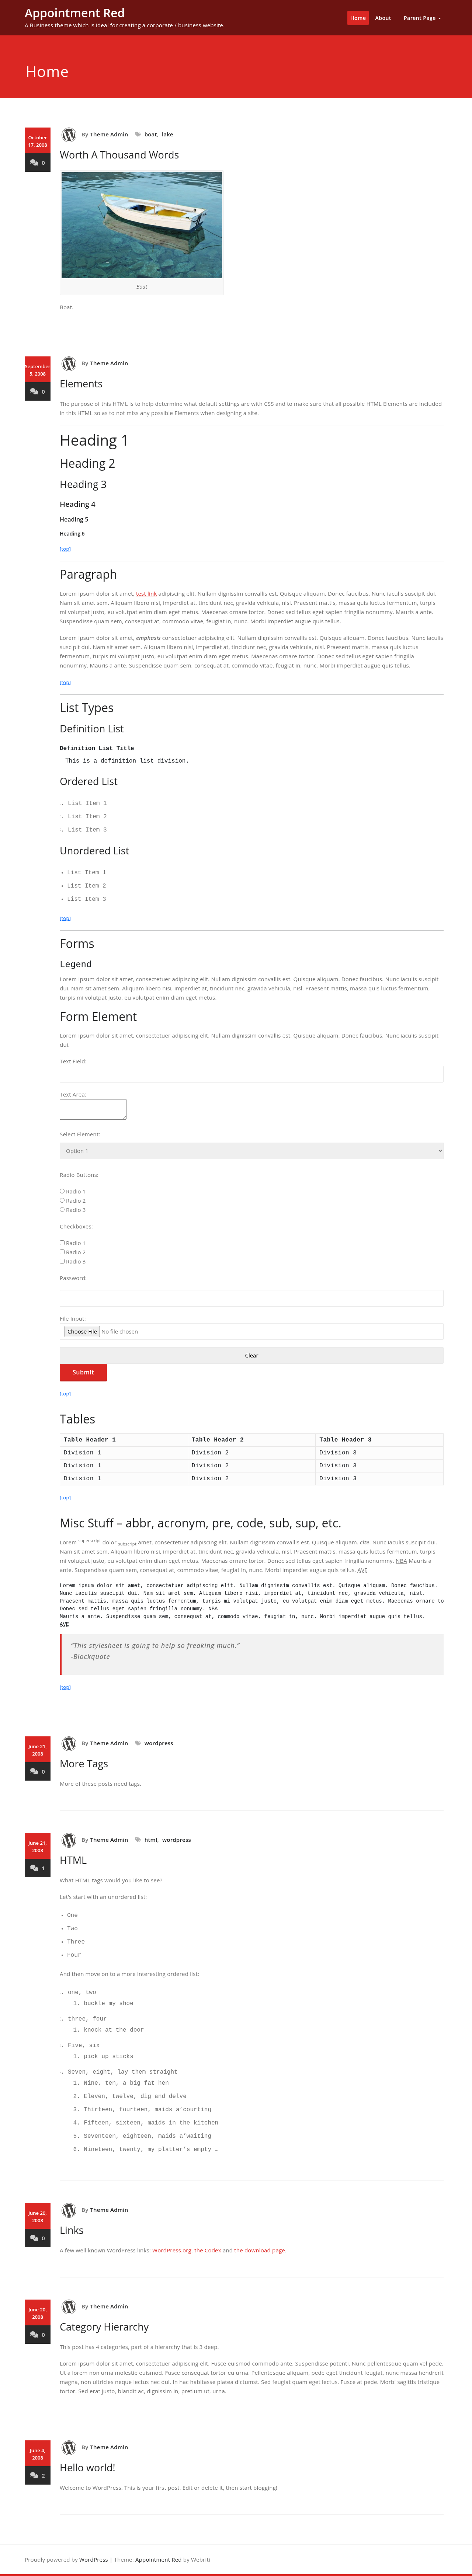Image resolution: width=472 pixels, height=2576 pixels.
Task: Follow the download page link
Action: click(260, 2251)
